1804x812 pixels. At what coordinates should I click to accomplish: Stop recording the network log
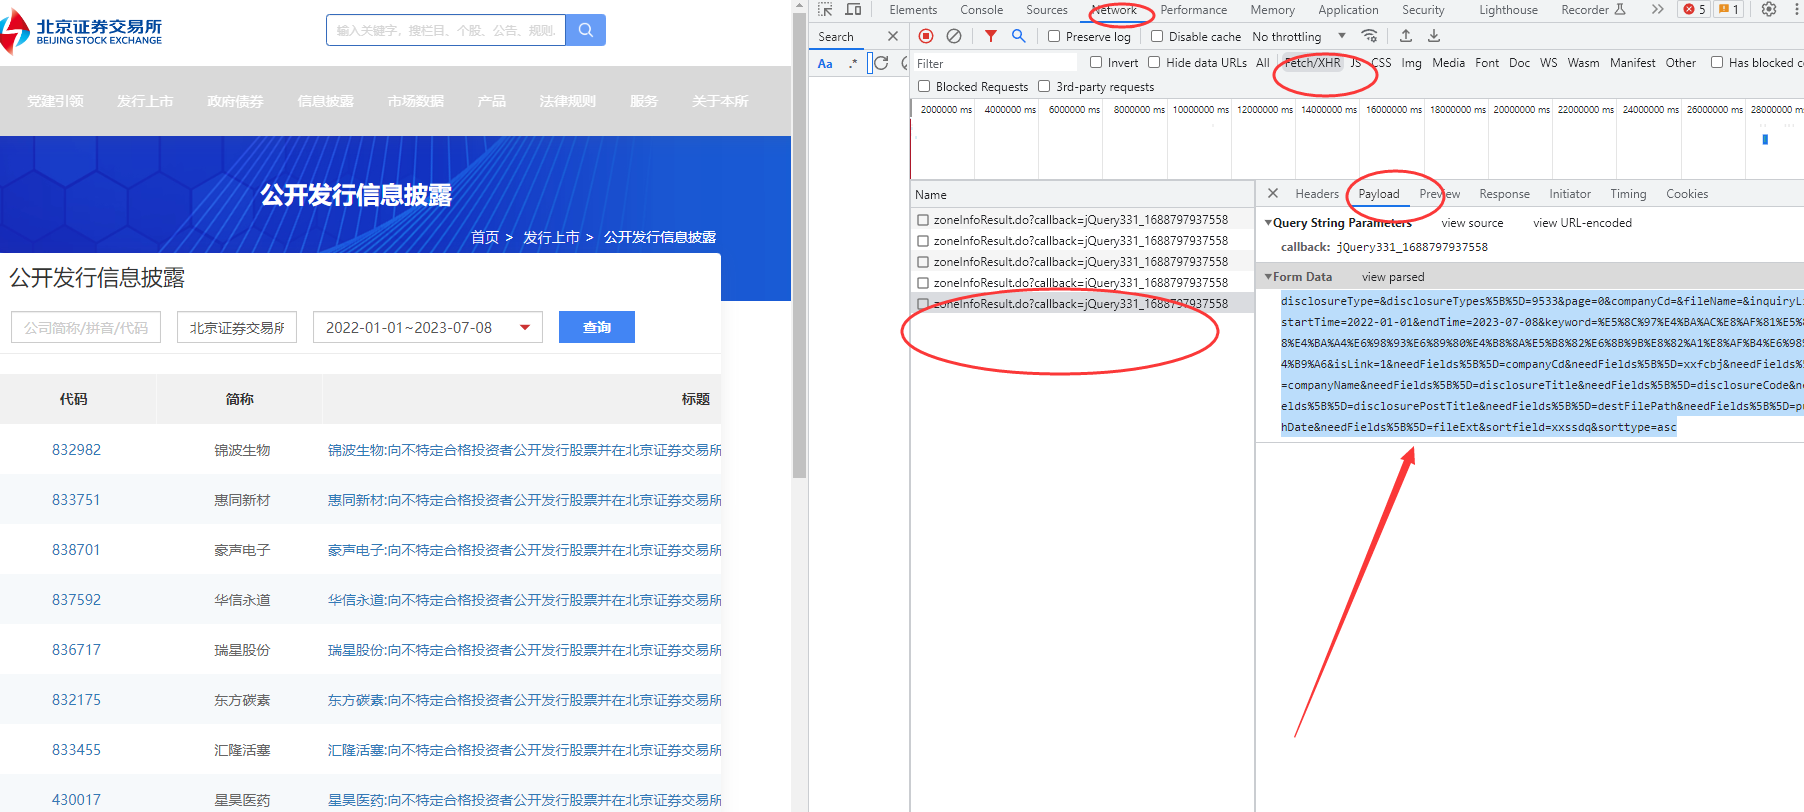(x=926, y=36)
